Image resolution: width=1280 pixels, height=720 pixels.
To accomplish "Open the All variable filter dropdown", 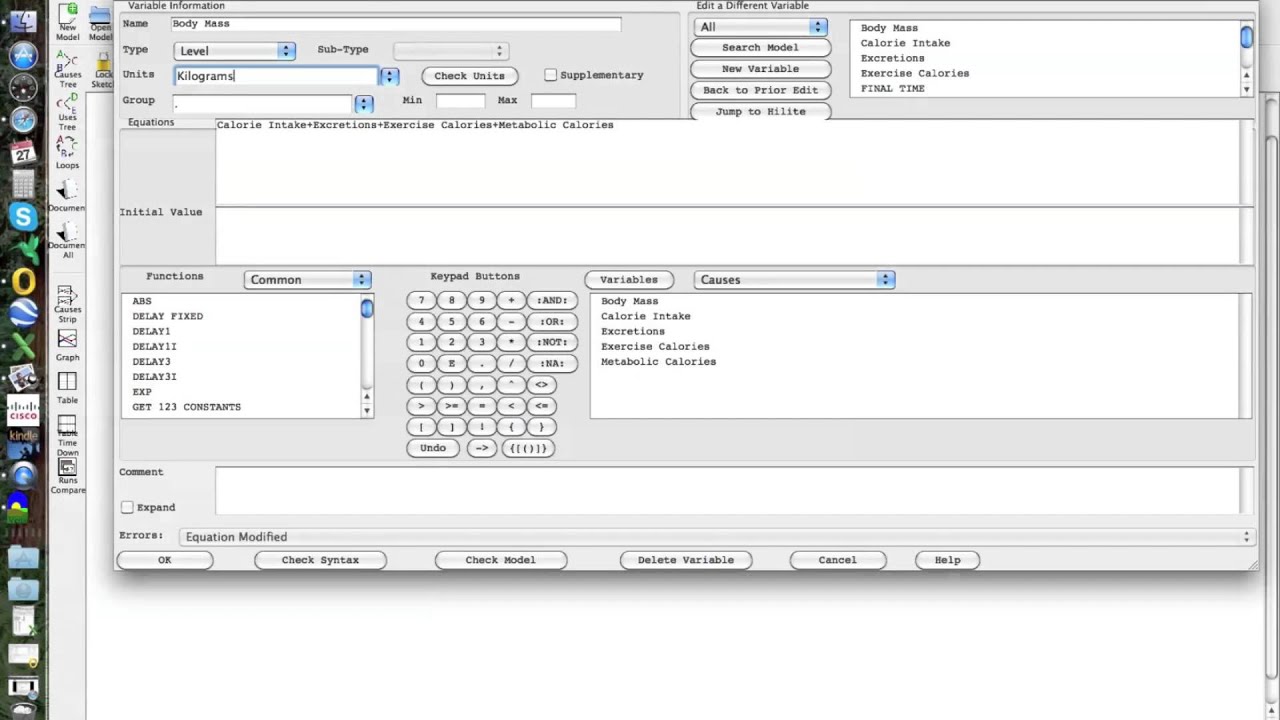I will click(x=760, y=27).
